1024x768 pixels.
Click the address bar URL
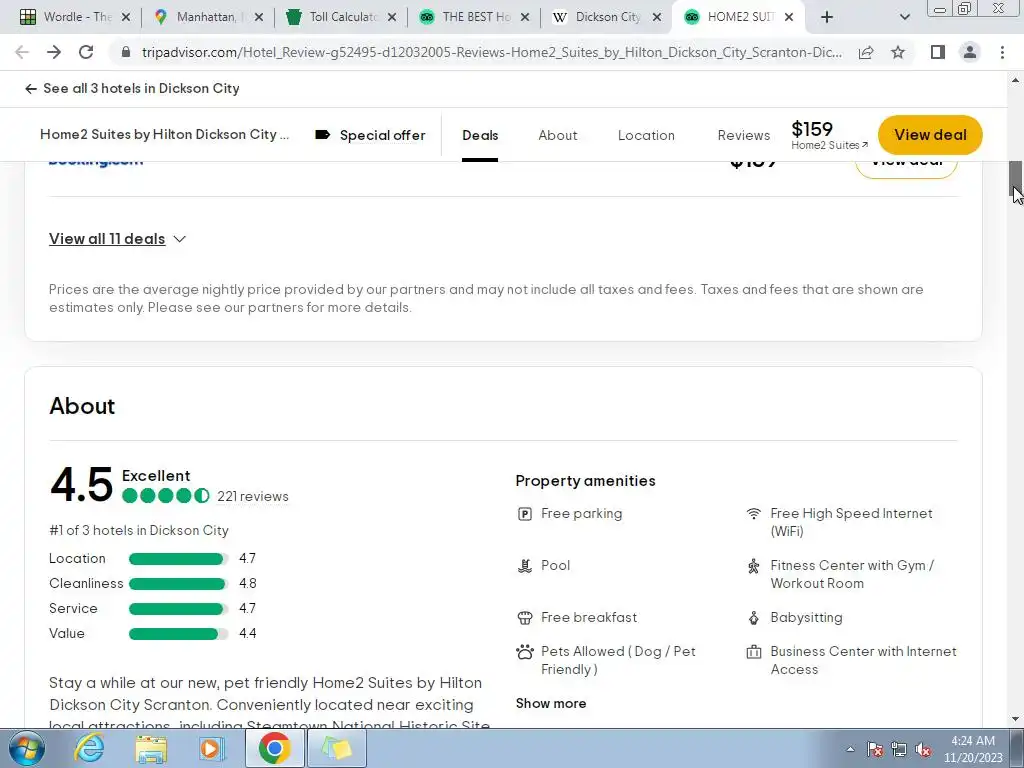[491, 52]
